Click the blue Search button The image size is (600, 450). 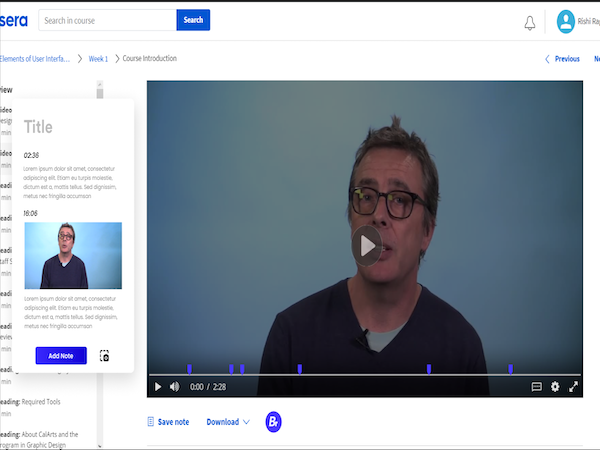point(193,20)
